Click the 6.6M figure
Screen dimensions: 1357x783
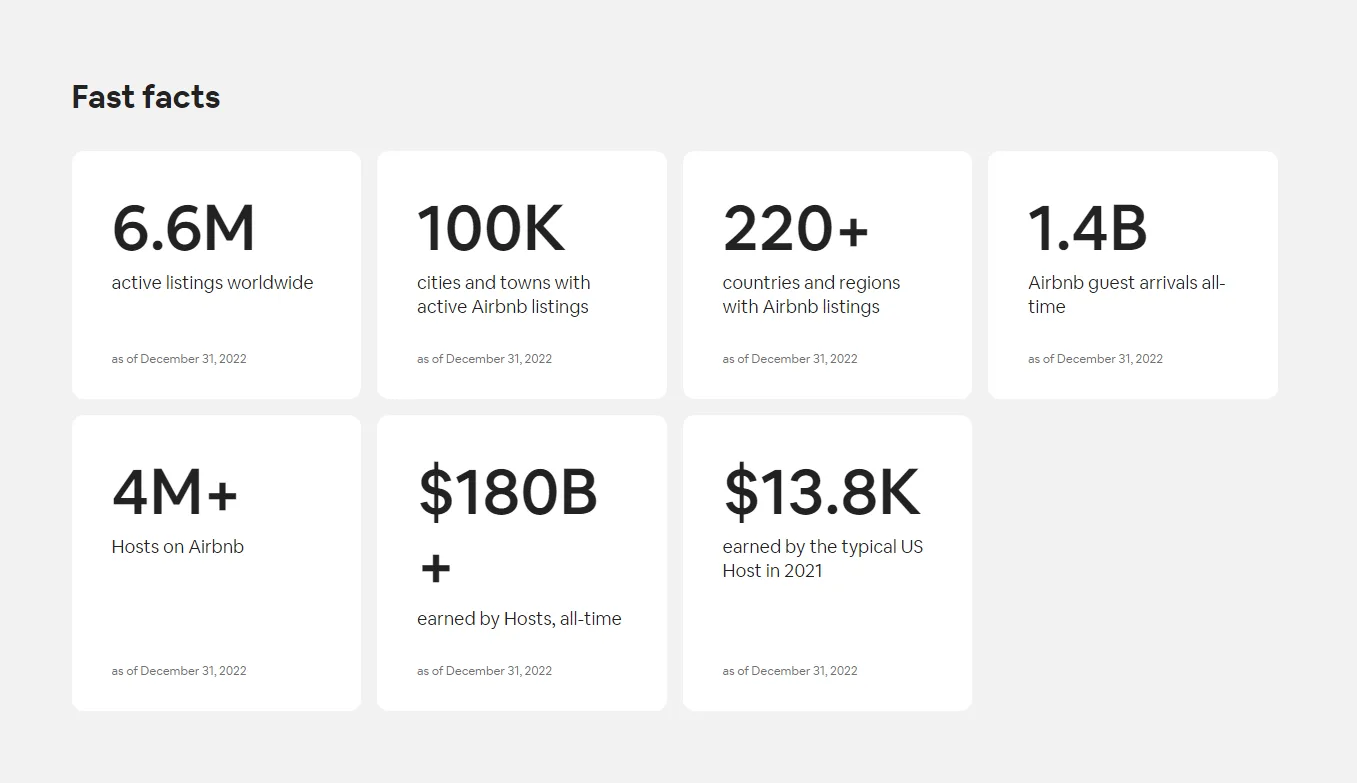[x=184, y=229]
